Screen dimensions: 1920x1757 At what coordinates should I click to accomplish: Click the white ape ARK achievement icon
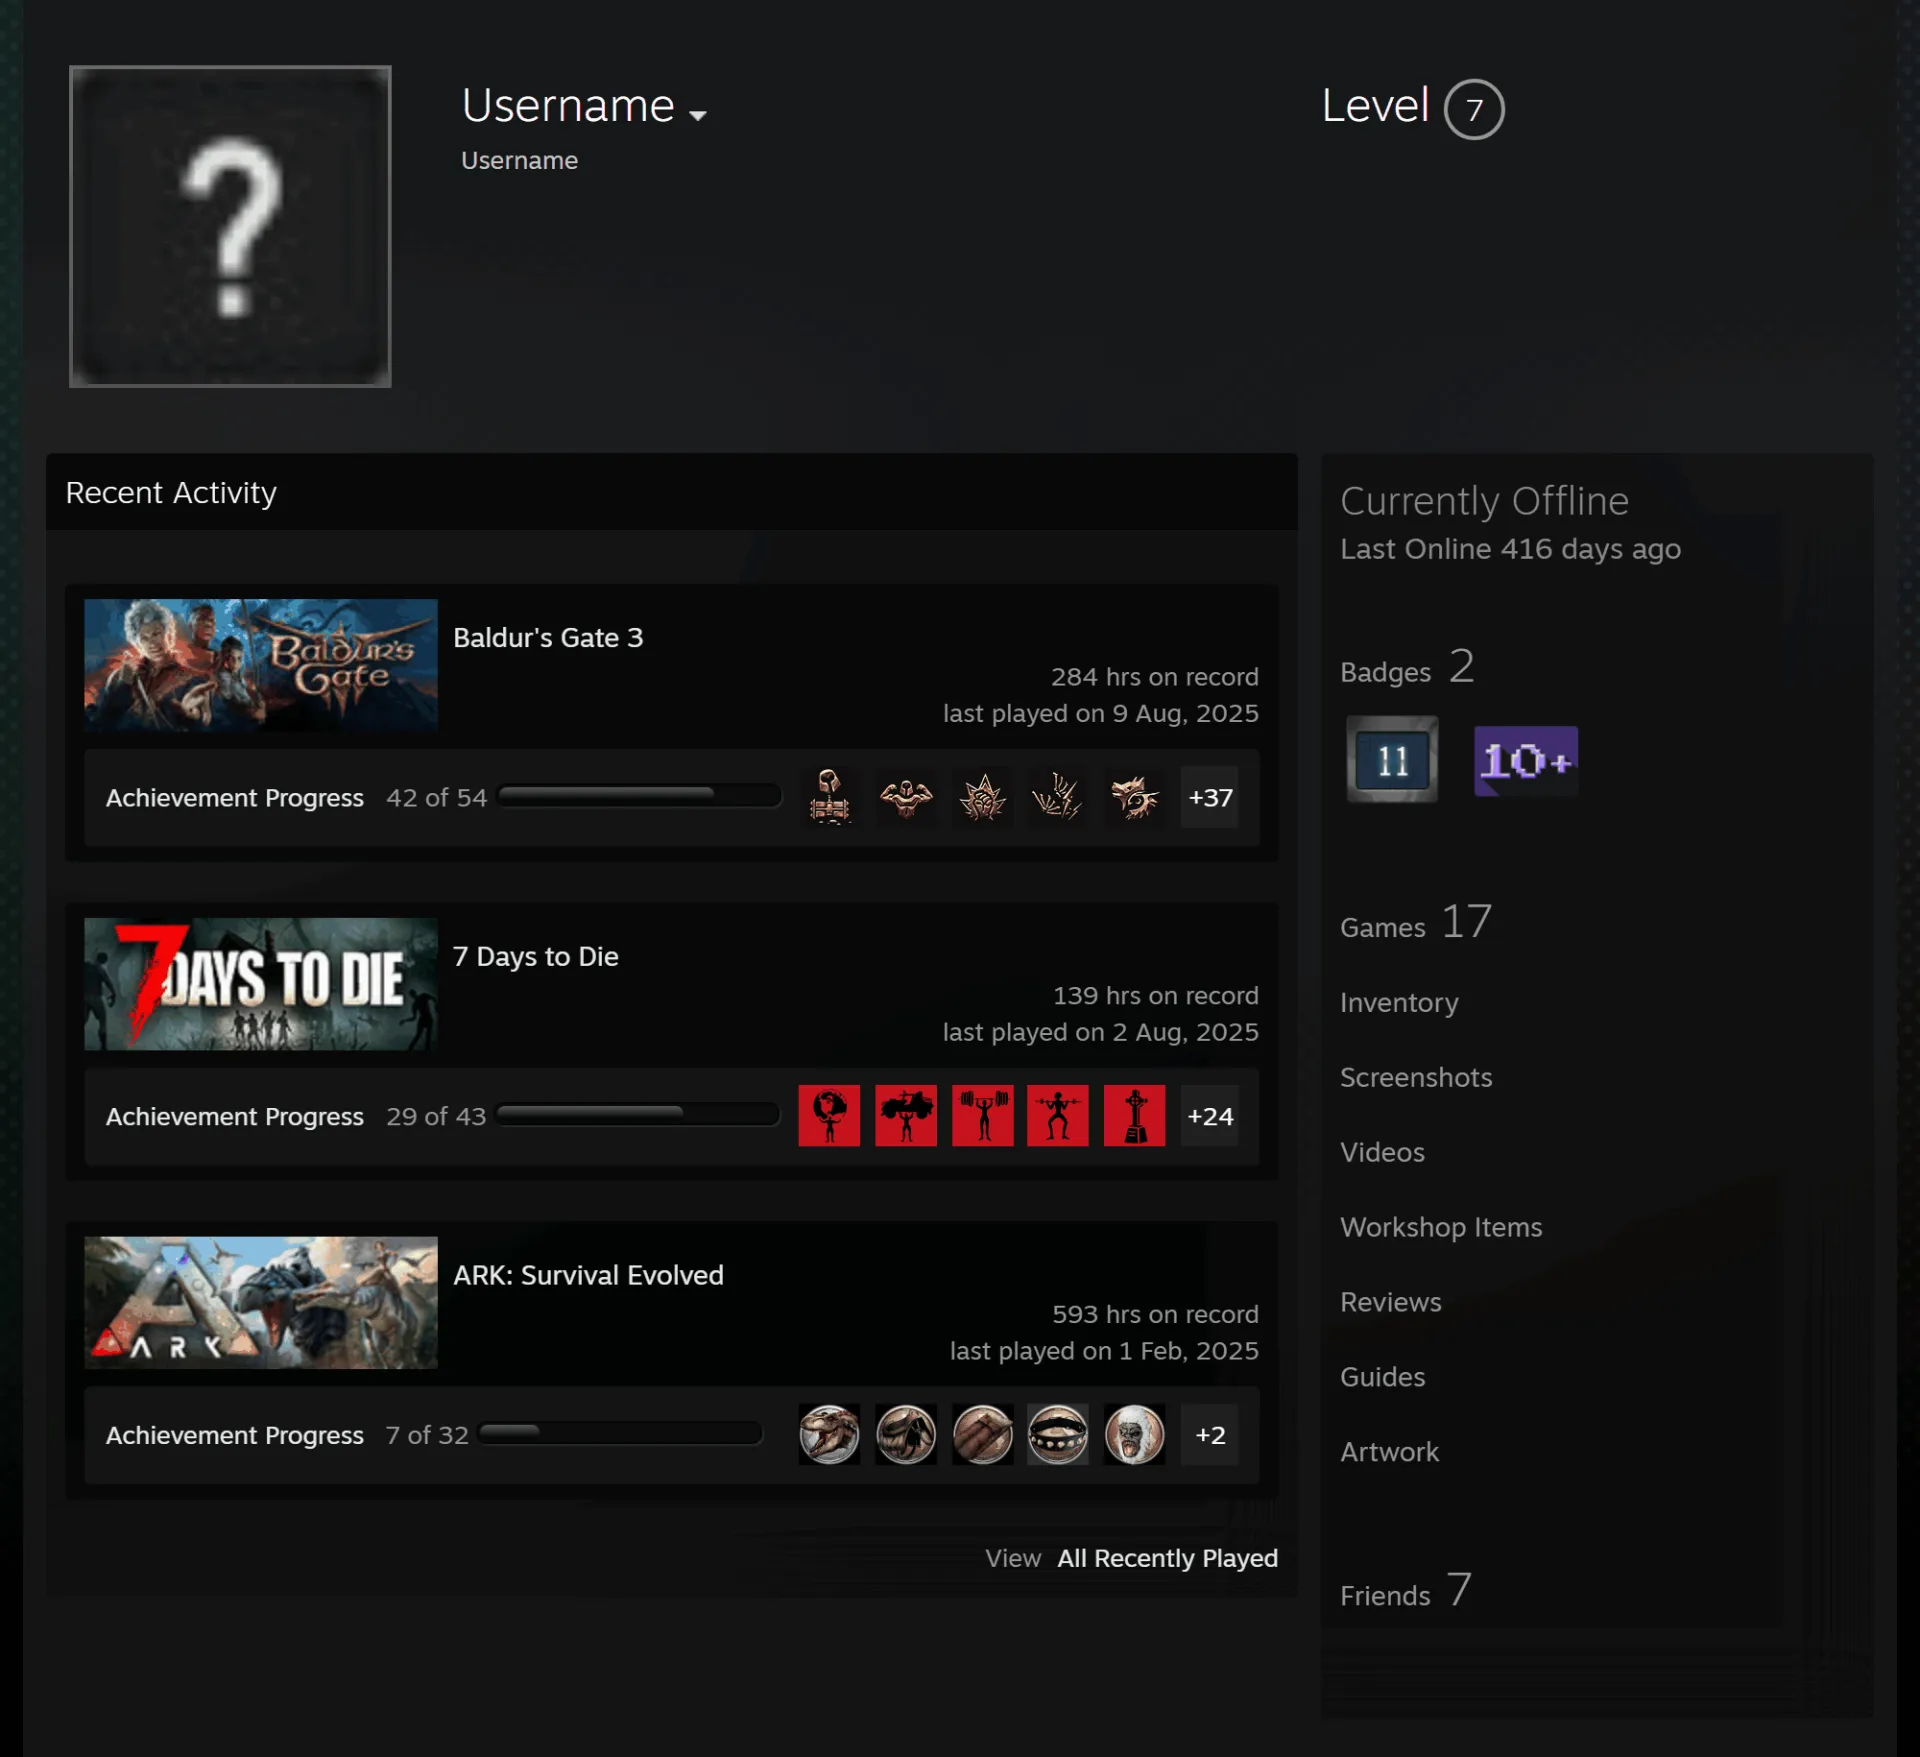[x=1134, y=1434]
